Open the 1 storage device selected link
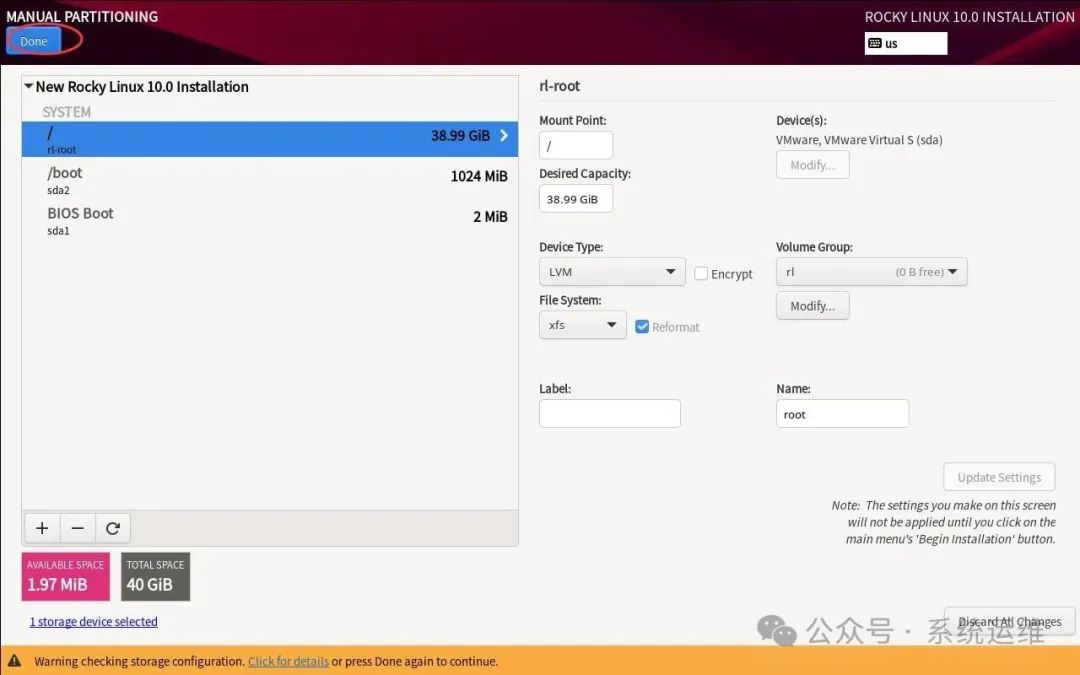 93,622
